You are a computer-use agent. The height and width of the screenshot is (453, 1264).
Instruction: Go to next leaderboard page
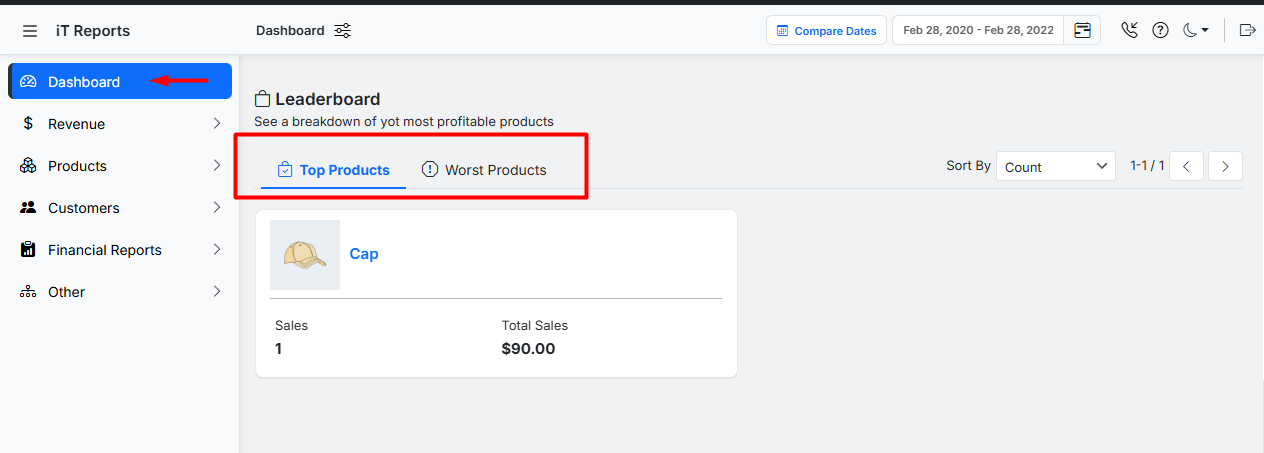pyautogui.click(x=1225, y=166)
